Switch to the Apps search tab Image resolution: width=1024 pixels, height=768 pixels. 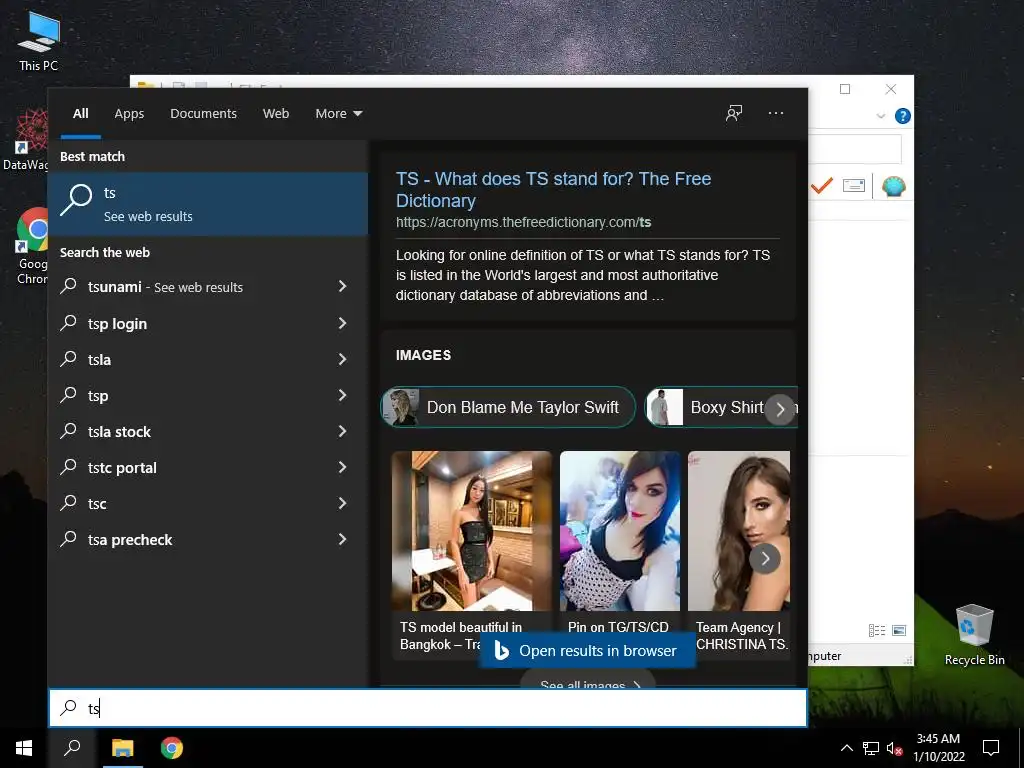[129, 114]
